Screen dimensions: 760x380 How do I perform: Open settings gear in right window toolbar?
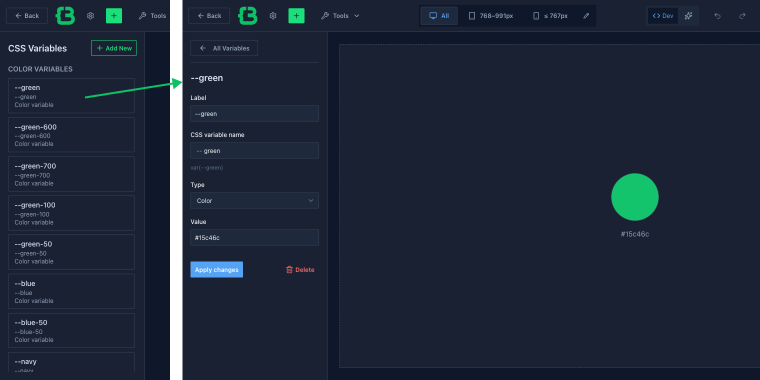click(x=273, y=16)
